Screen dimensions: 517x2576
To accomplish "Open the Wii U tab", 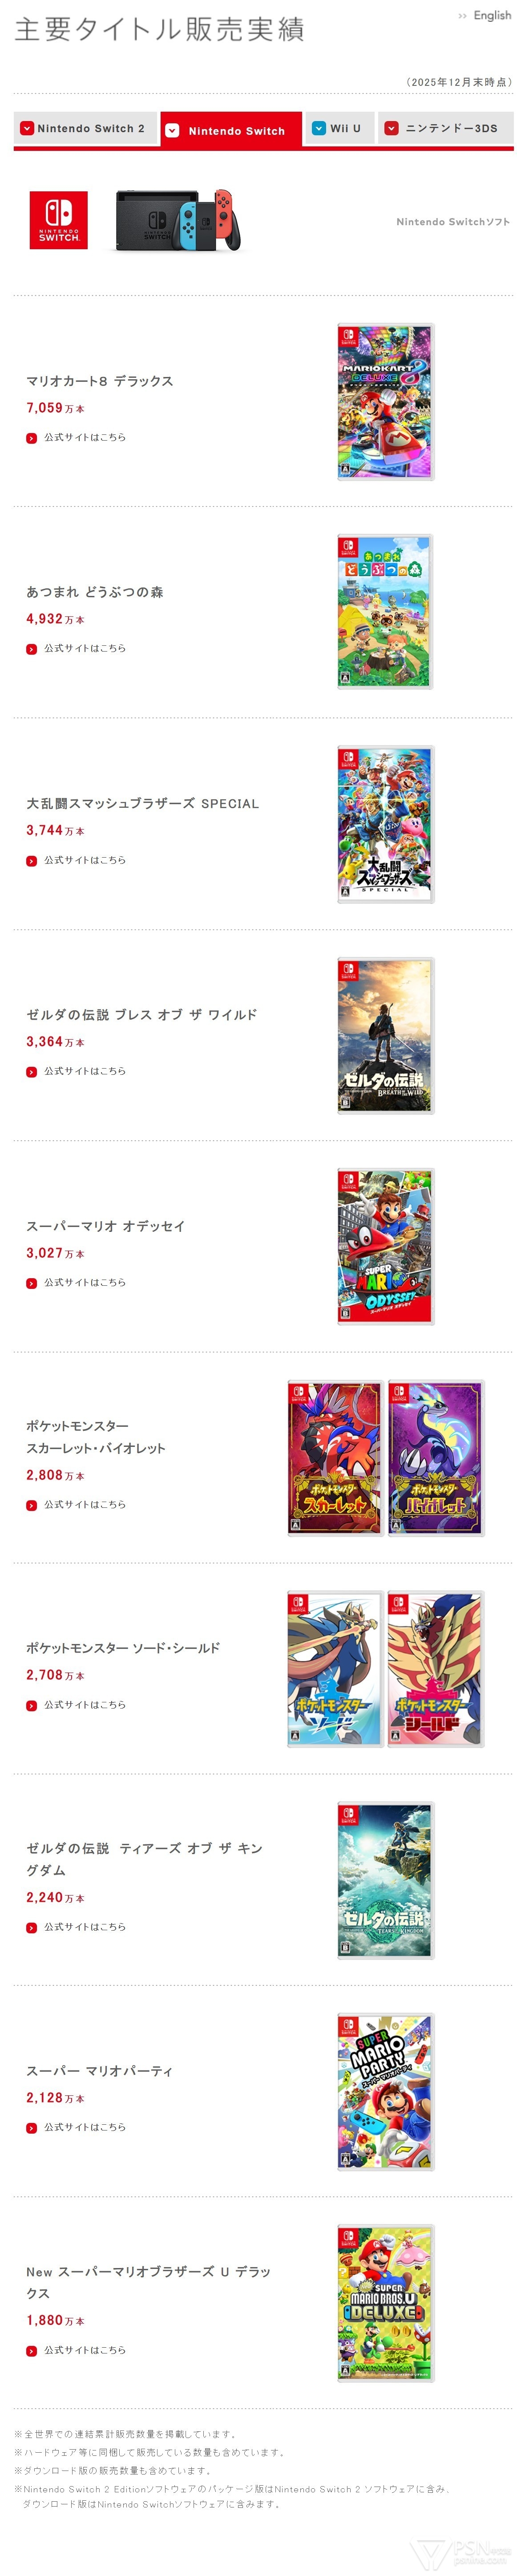I will click(x=336, y=129).
